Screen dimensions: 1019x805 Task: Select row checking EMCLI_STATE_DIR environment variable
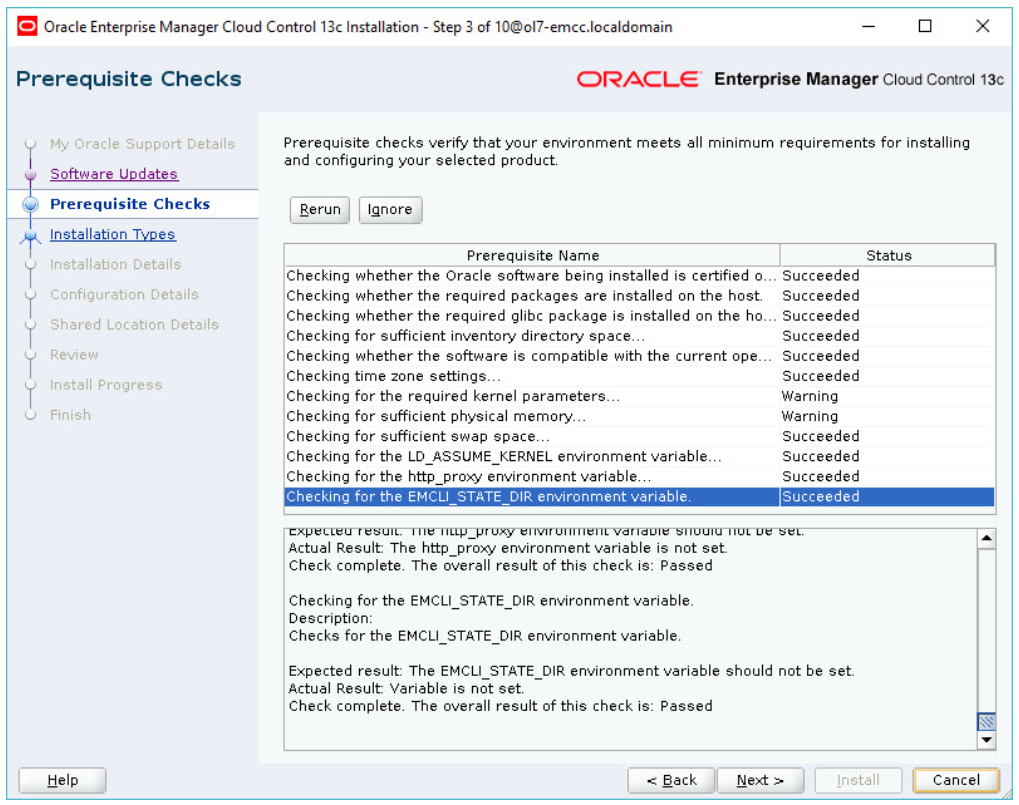pyautogui.click(x=639, y=497)
